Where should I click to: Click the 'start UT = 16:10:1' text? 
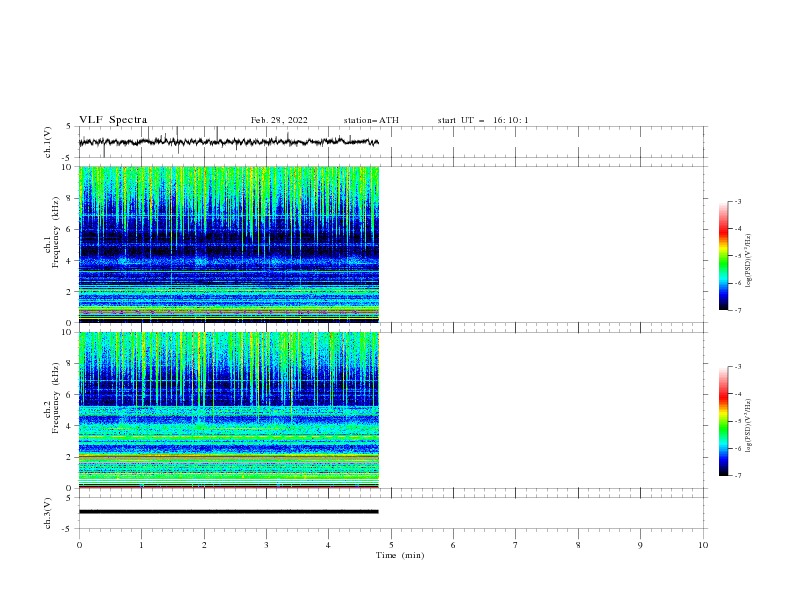tap(483, 120)
